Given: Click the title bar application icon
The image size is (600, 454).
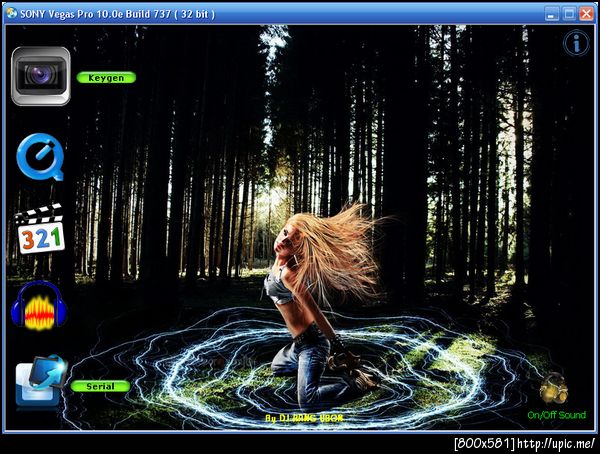Looking at the screenshot, I should [x=12, y=13].
